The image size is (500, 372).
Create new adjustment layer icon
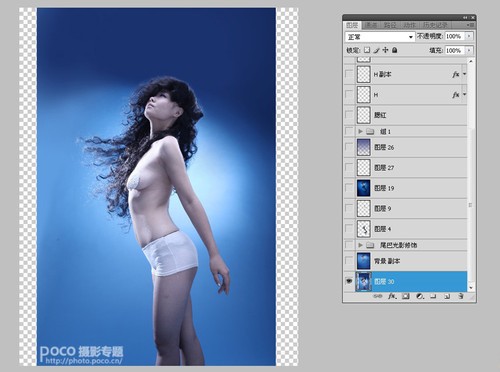(420, 296)
